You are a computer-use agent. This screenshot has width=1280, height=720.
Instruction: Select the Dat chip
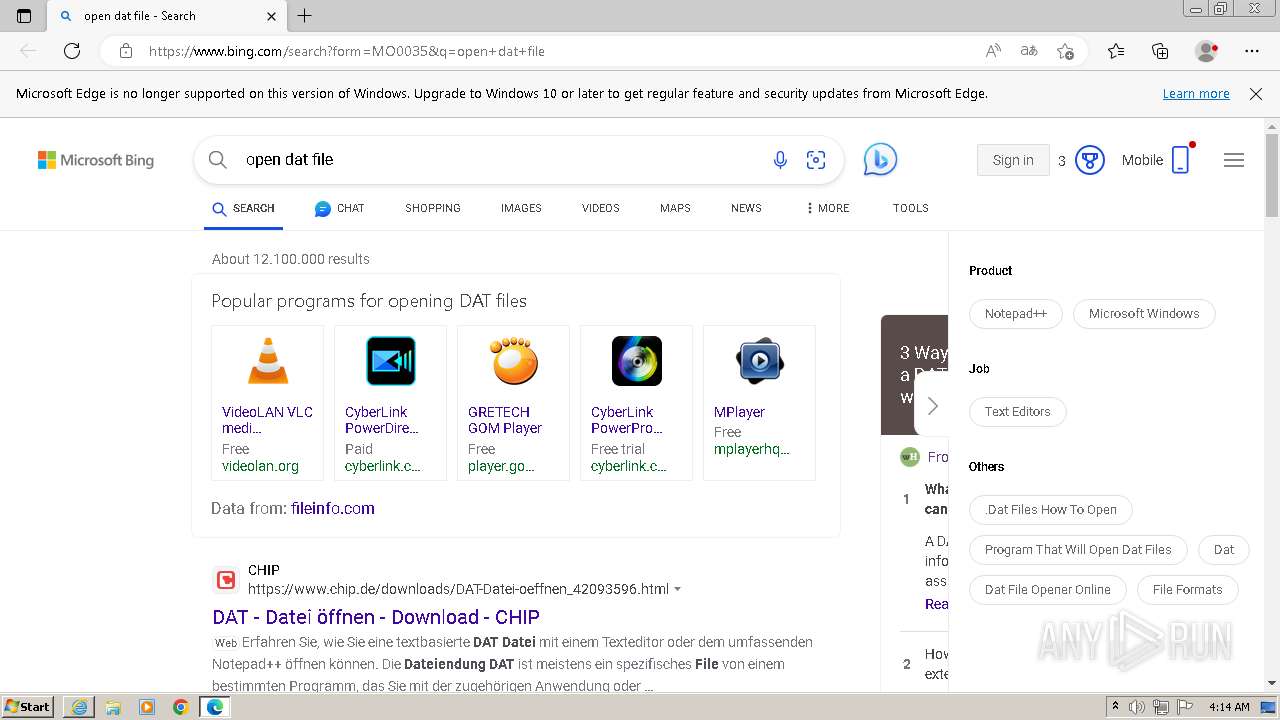[1224, 549]
